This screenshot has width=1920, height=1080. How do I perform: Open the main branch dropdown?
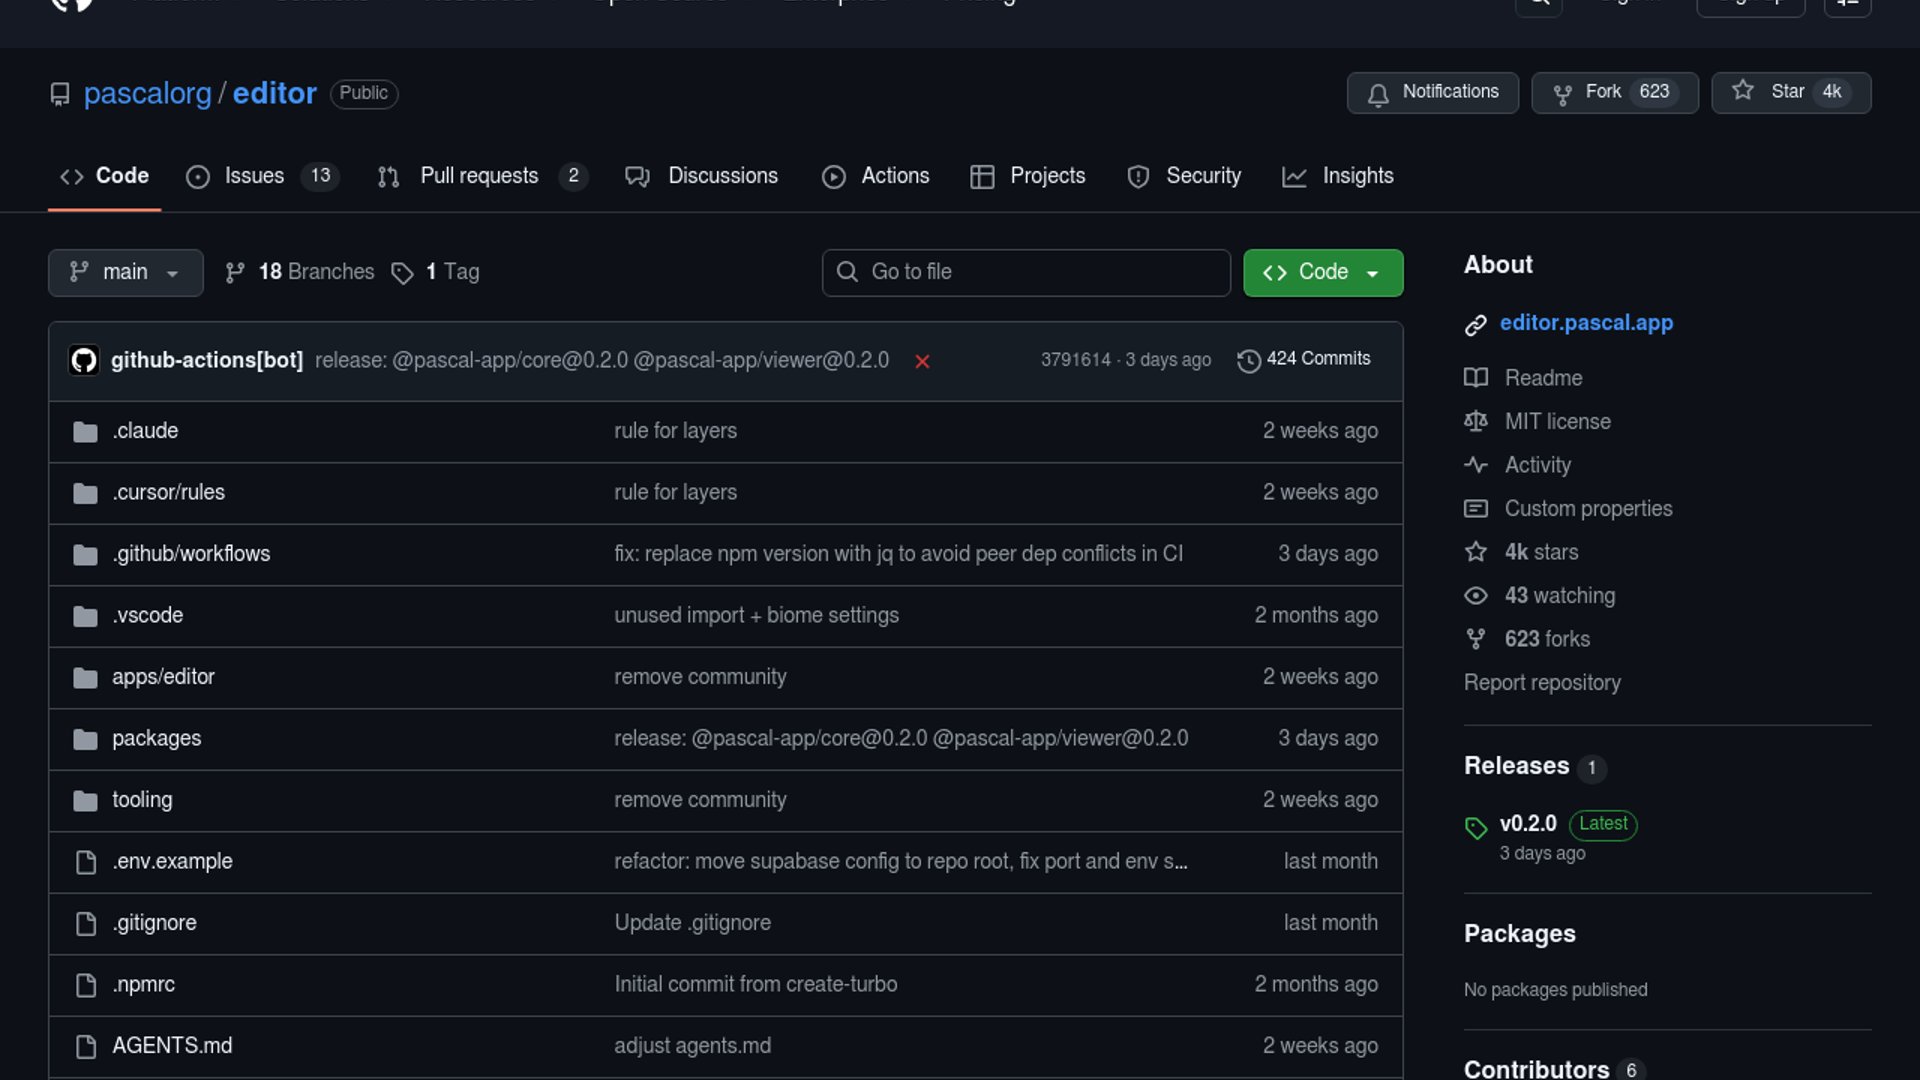pyautogui.click(x=126, y=272)
